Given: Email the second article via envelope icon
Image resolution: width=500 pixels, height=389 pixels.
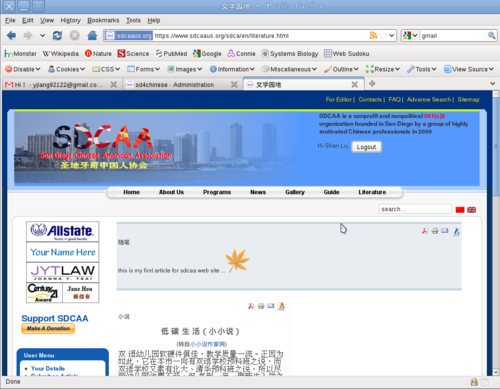Looking at the screenshot, I should point(271,306).
